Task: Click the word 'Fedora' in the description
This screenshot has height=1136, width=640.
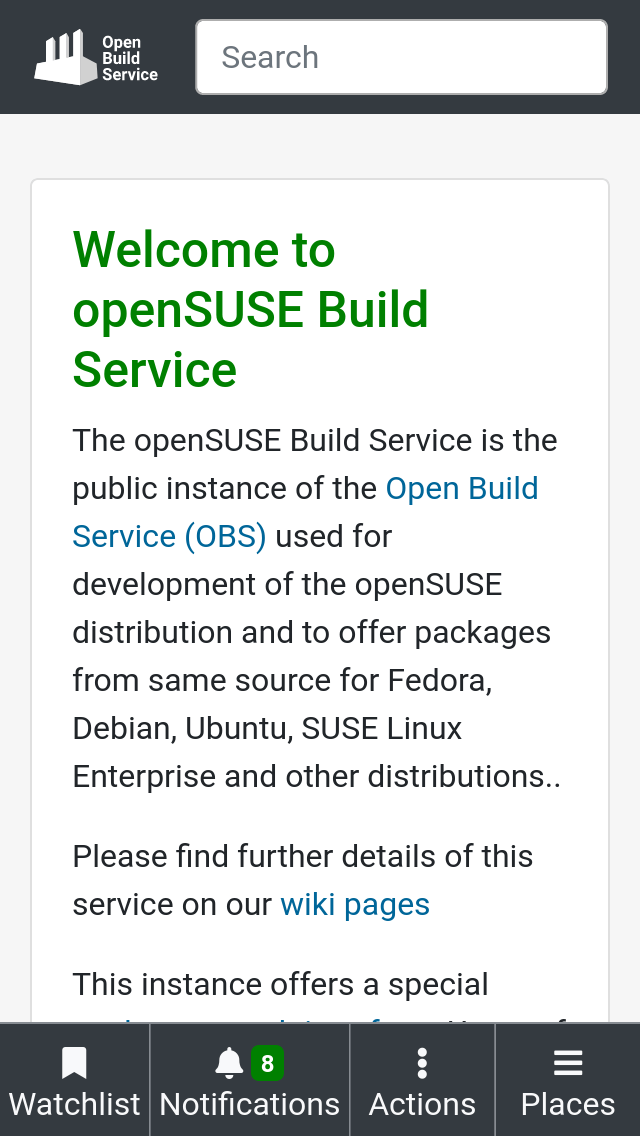Action: (x=437, y=680)
